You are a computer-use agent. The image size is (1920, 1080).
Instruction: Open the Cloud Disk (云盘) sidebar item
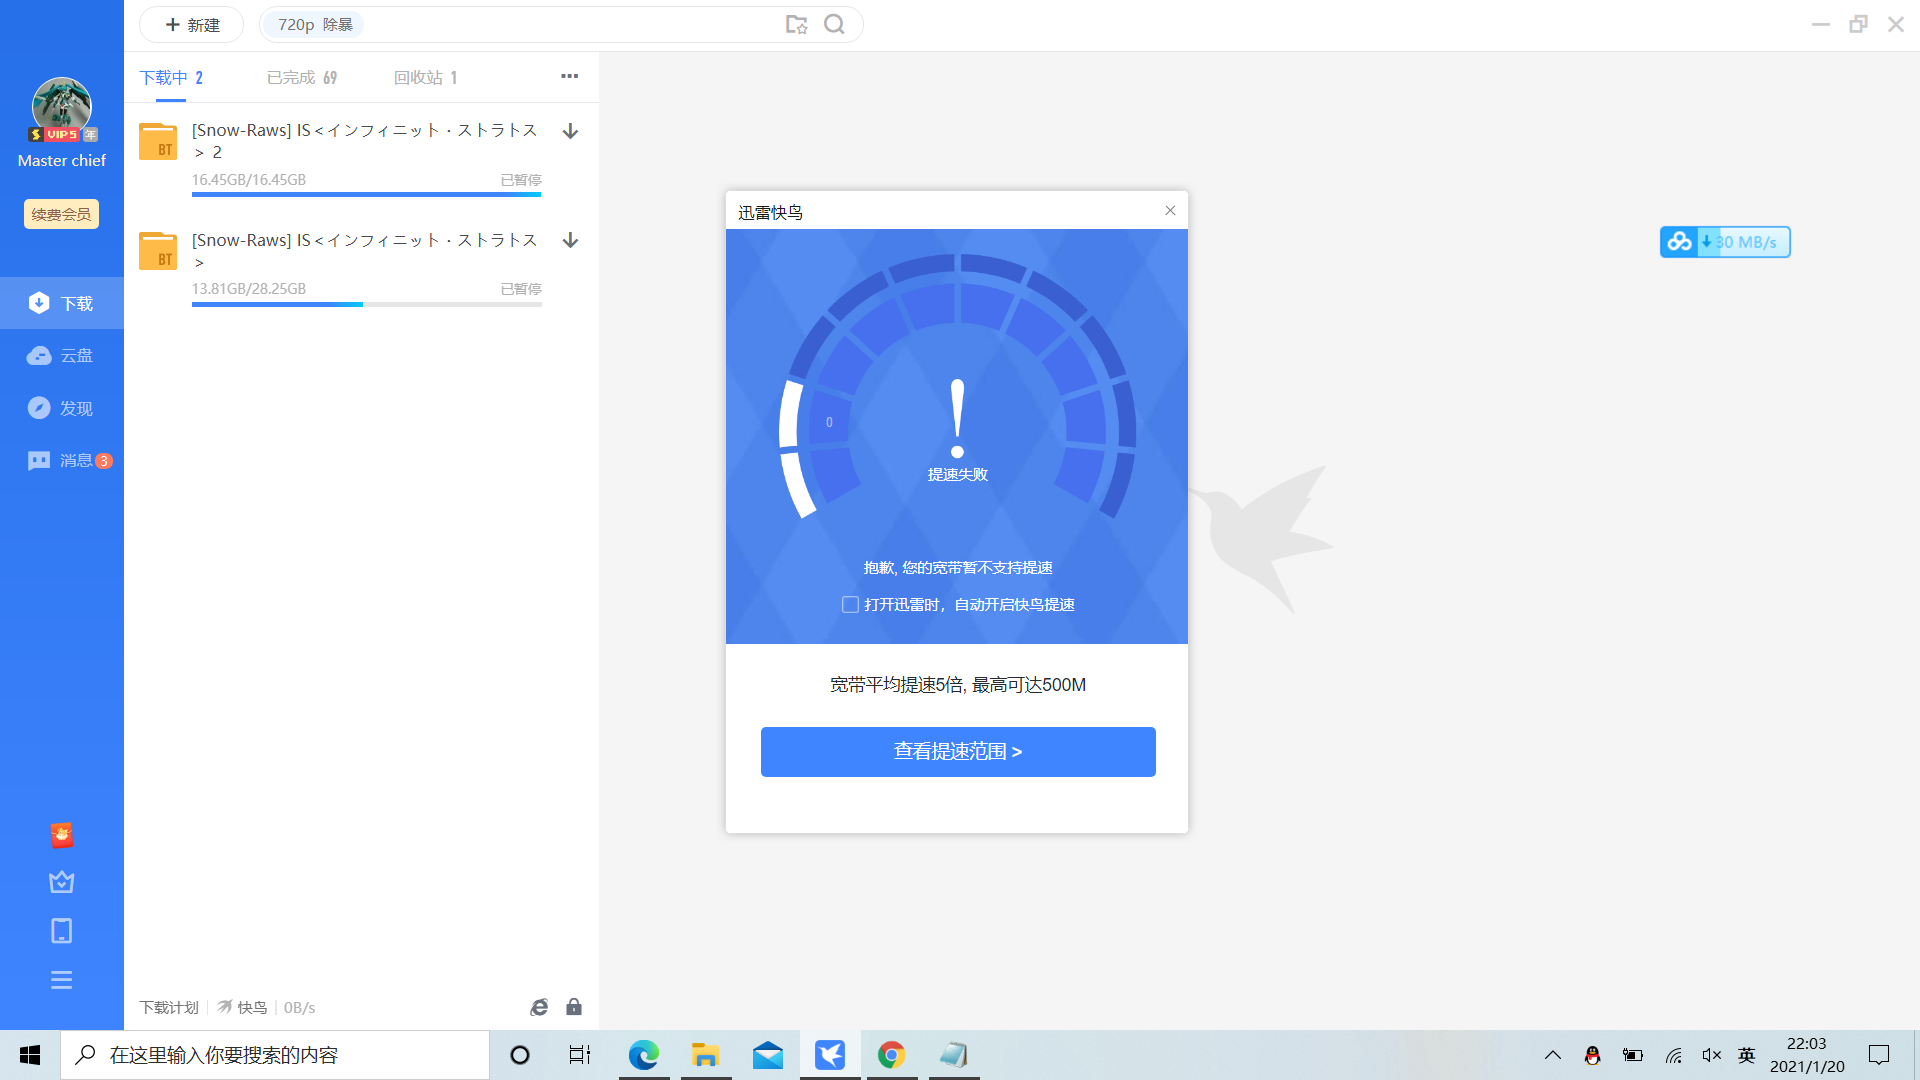[61, 356]
